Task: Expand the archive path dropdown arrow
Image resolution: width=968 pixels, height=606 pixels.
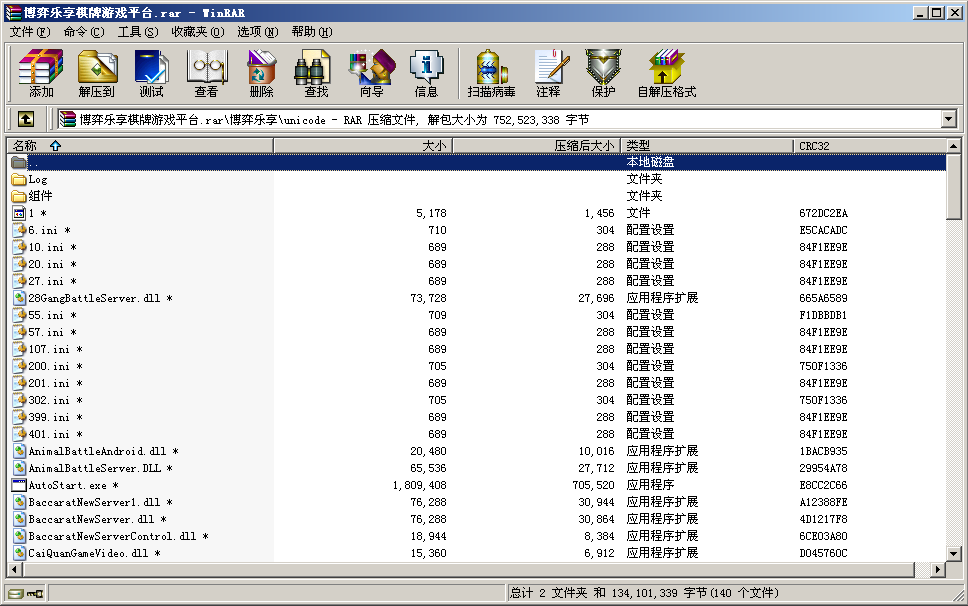Action: point(949,120)
